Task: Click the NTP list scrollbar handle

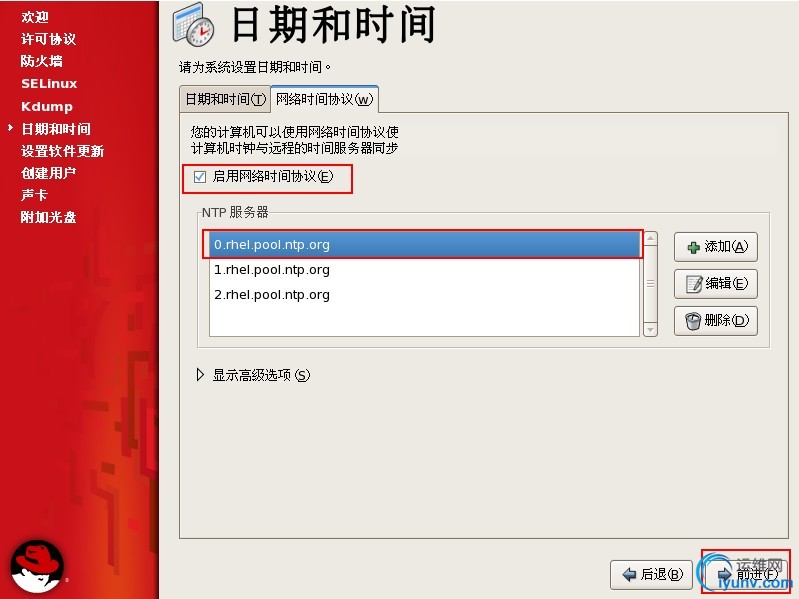Action: point(650,284)
